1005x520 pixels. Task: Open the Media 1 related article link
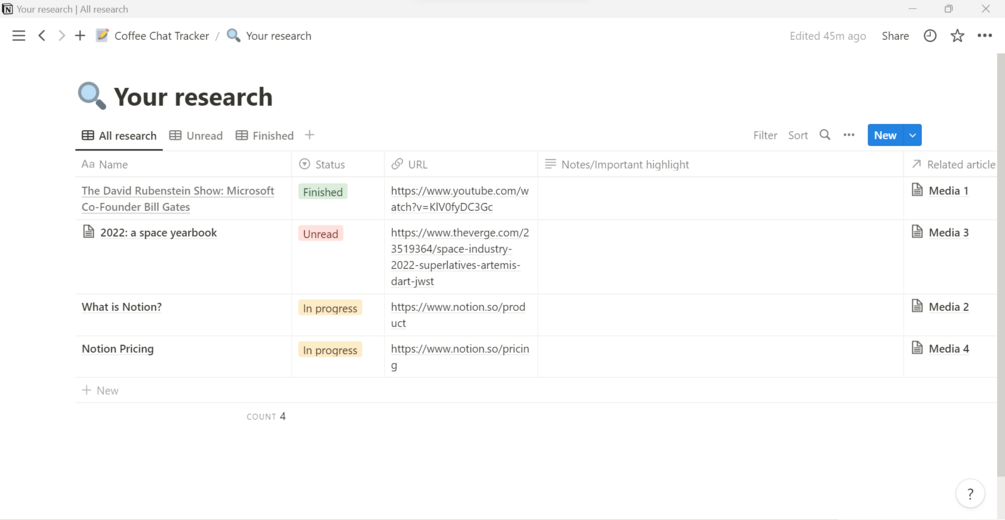pos(948,191)
